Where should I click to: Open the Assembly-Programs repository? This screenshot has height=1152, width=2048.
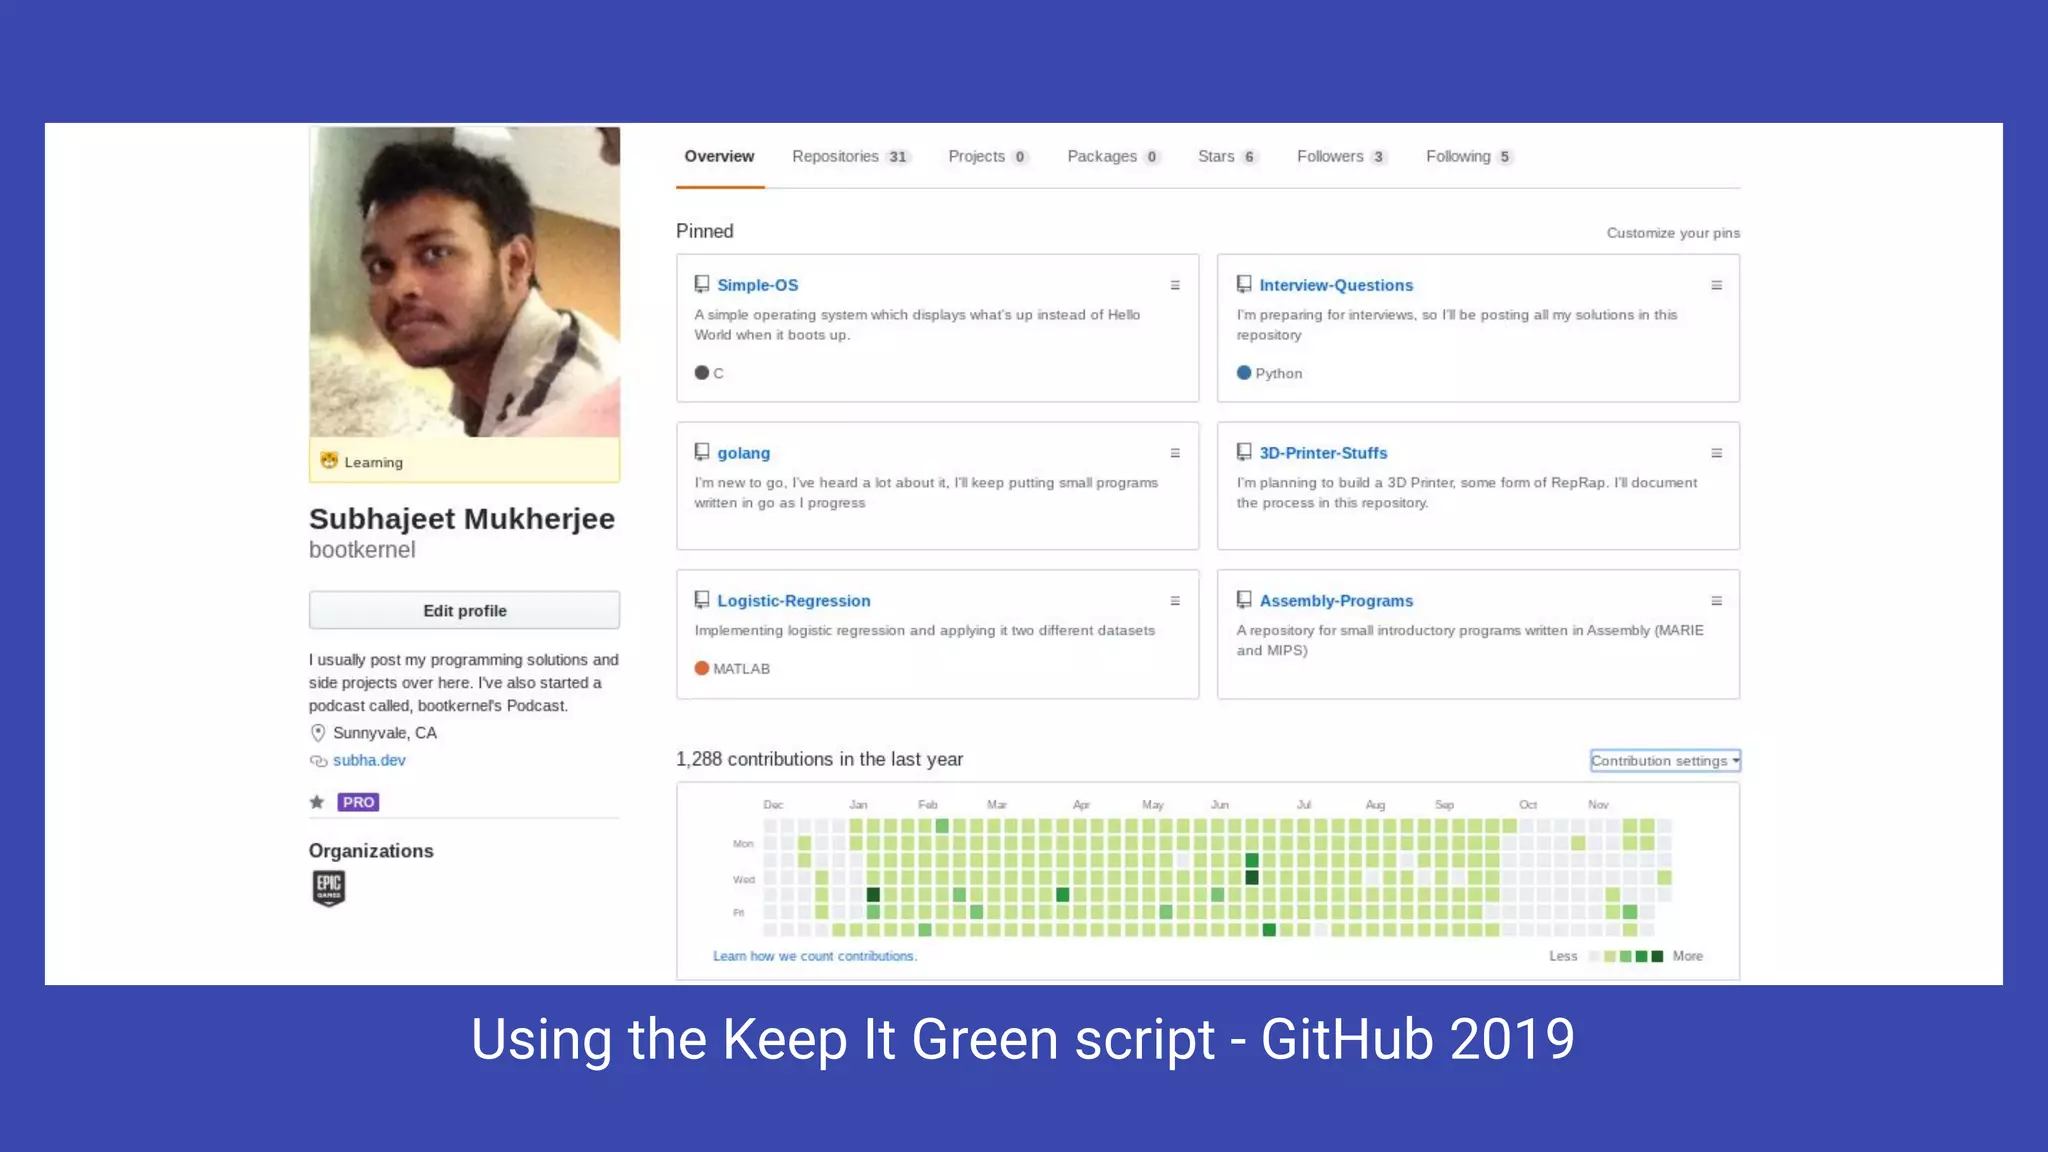click(x=1336, y=601)
